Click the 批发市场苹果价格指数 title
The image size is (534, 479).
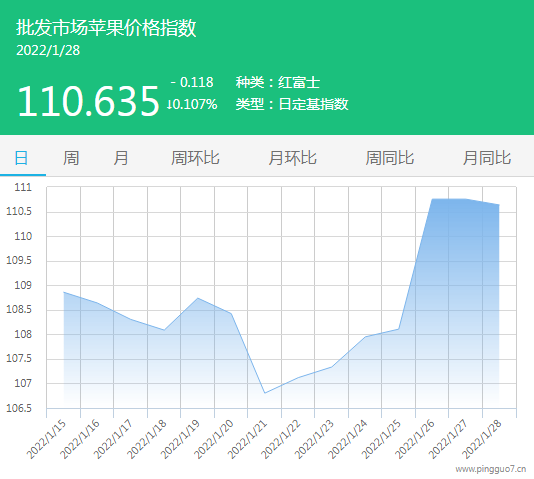tap(106, 28)
